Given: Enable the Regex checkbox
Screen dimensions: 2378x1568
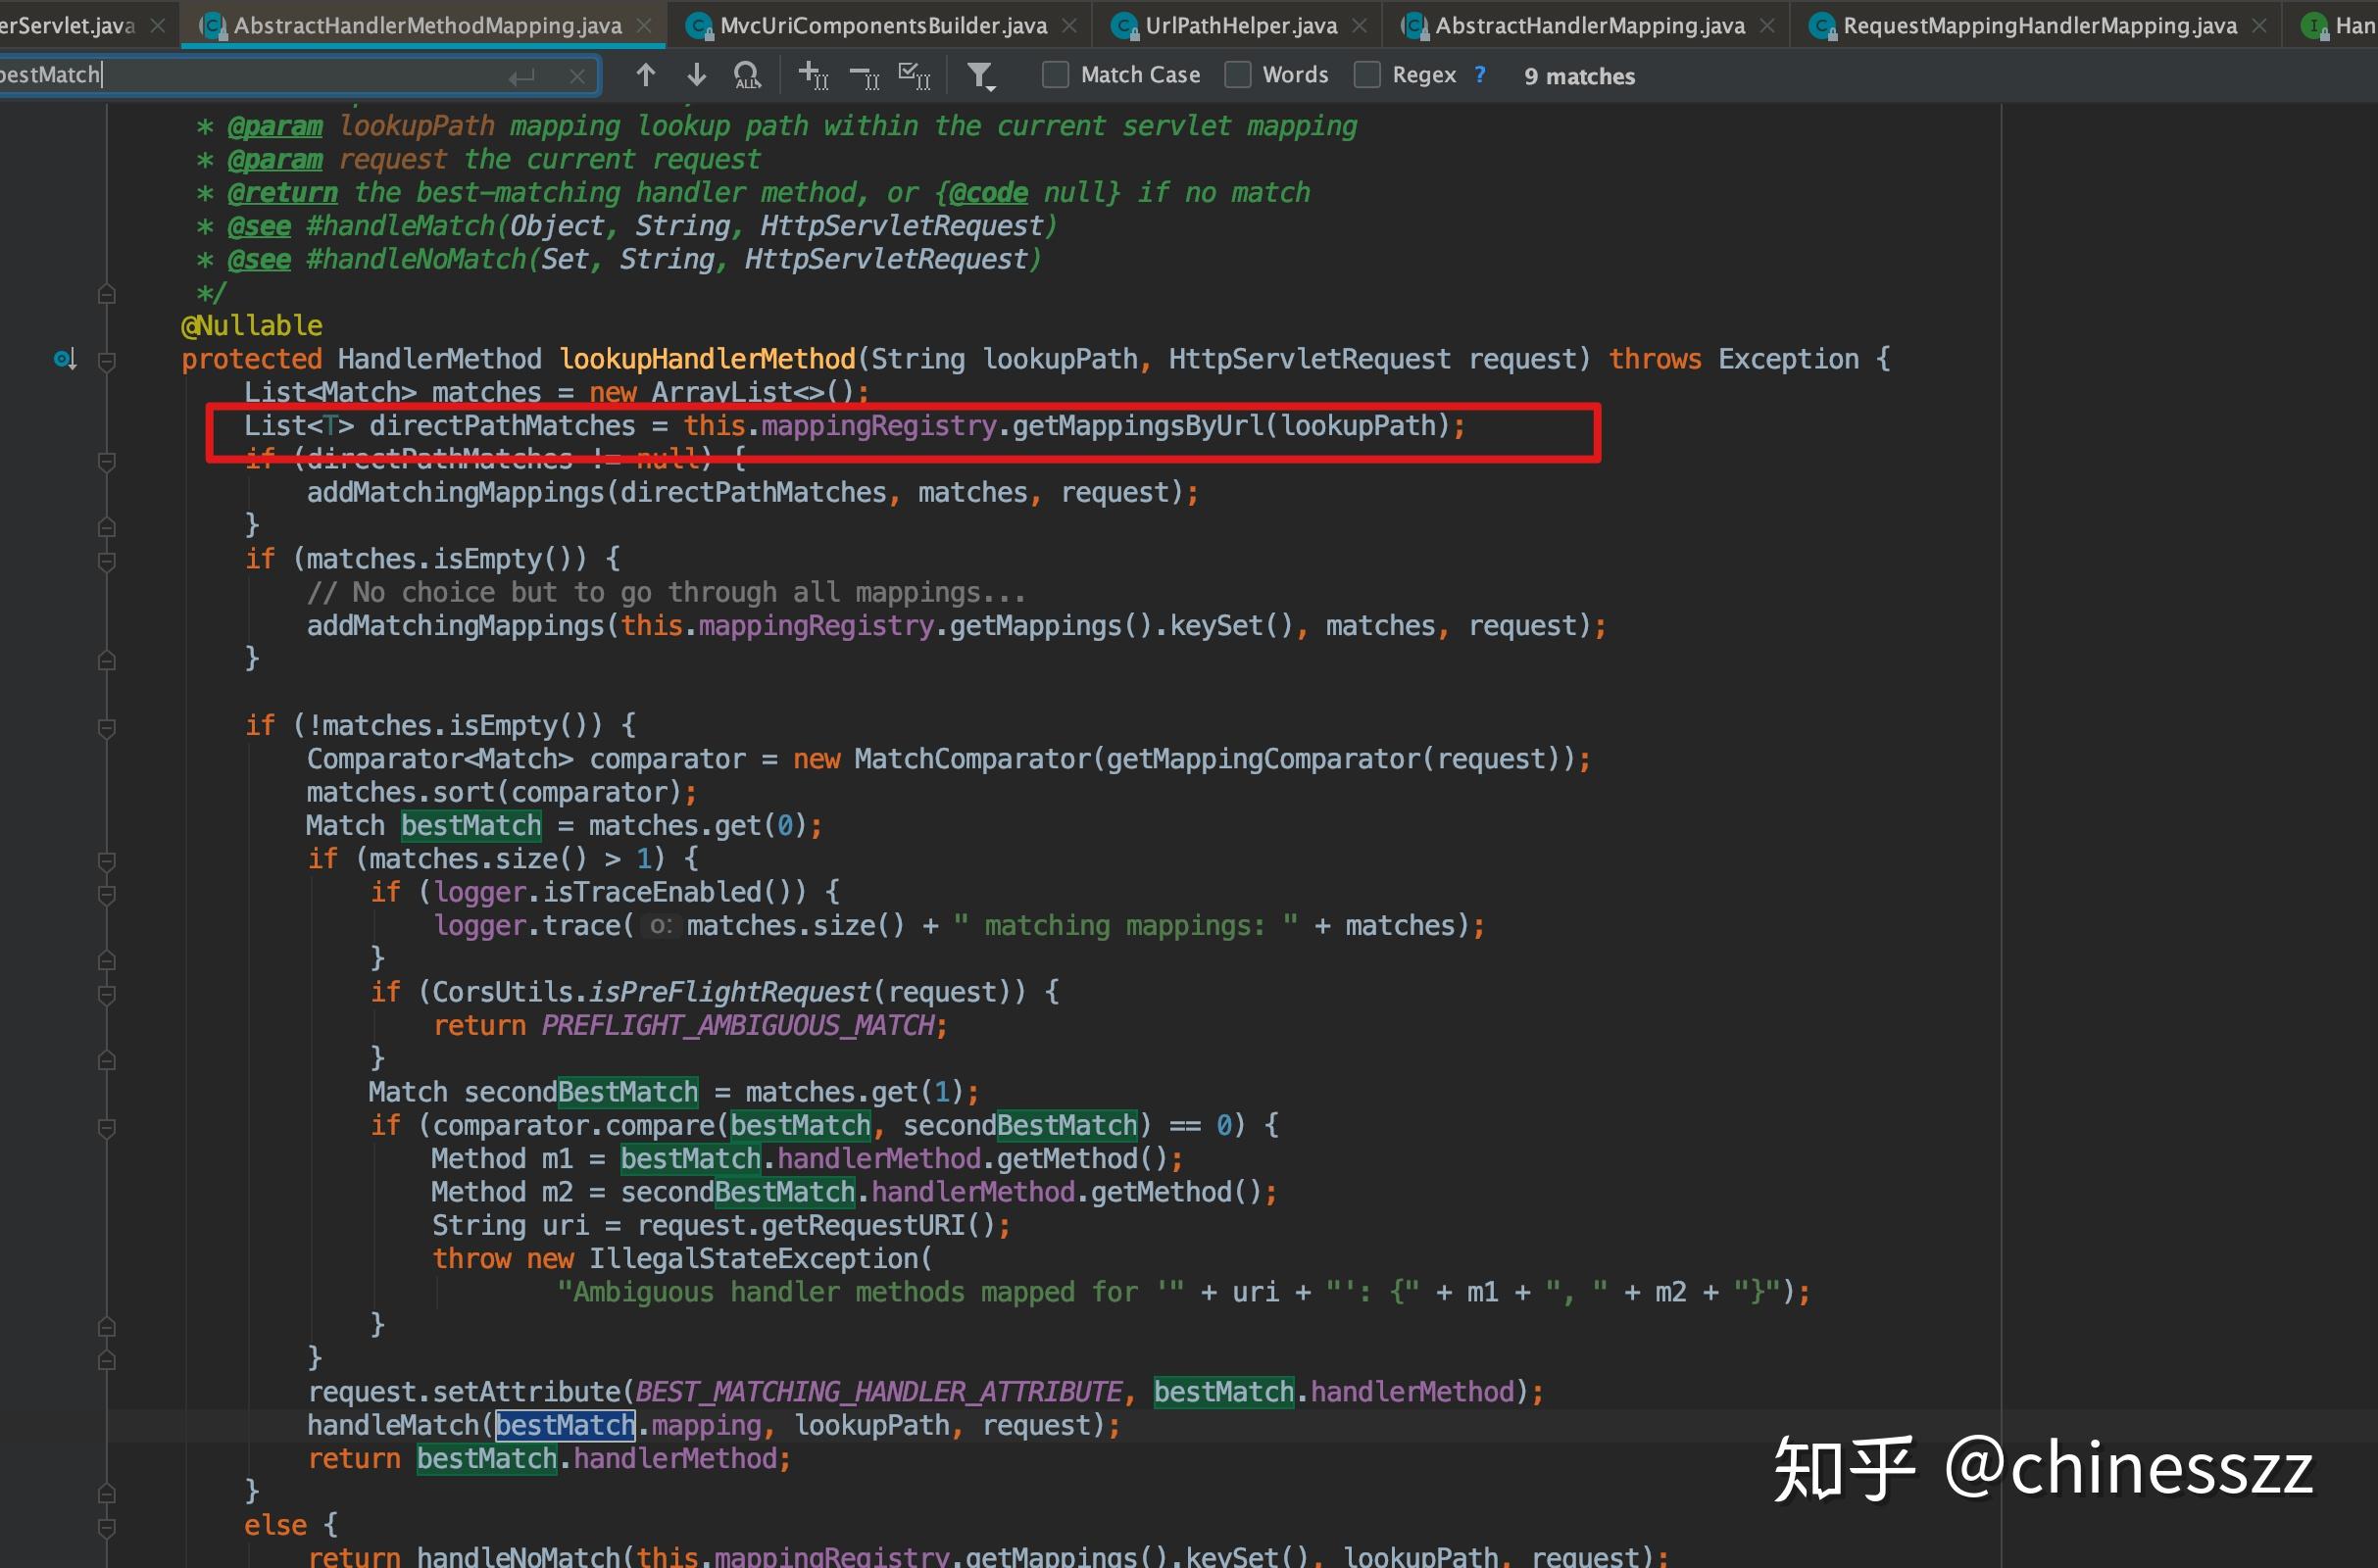Looking at the screenshot, I should click(1367, 75).
